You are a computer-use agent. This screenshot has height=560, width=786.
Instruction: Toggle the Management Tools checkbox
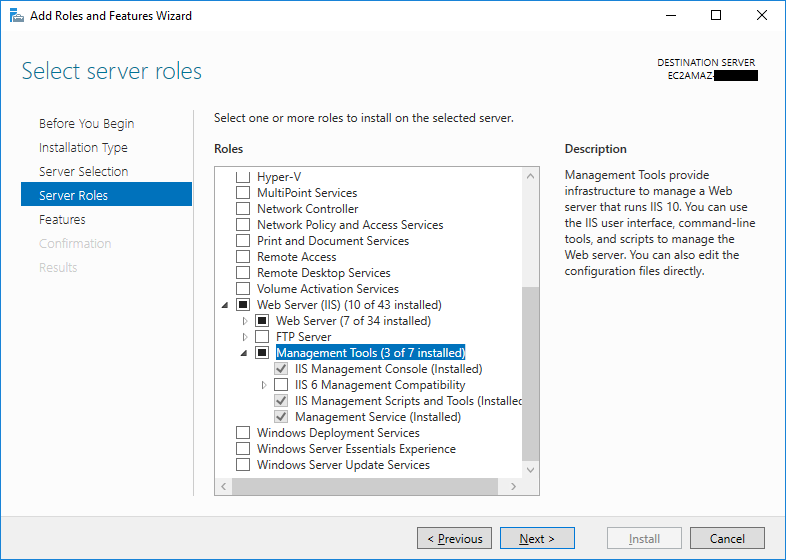[x=262, y=353]
